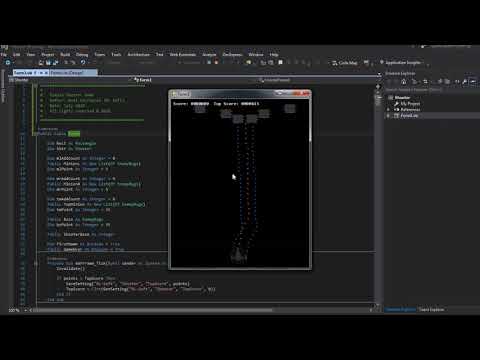
Task: Click Sync with Active Document icon
Action: (x=425, y=82)
